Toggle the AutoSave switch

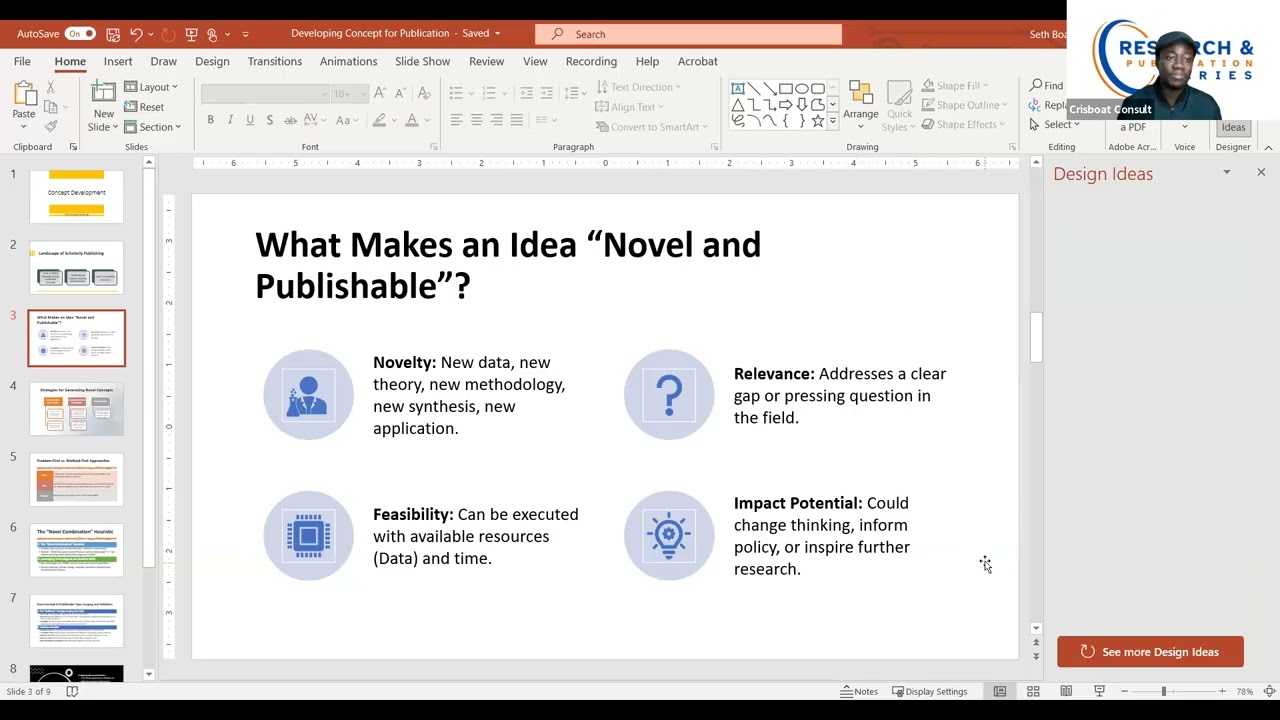tap(80, 34)
